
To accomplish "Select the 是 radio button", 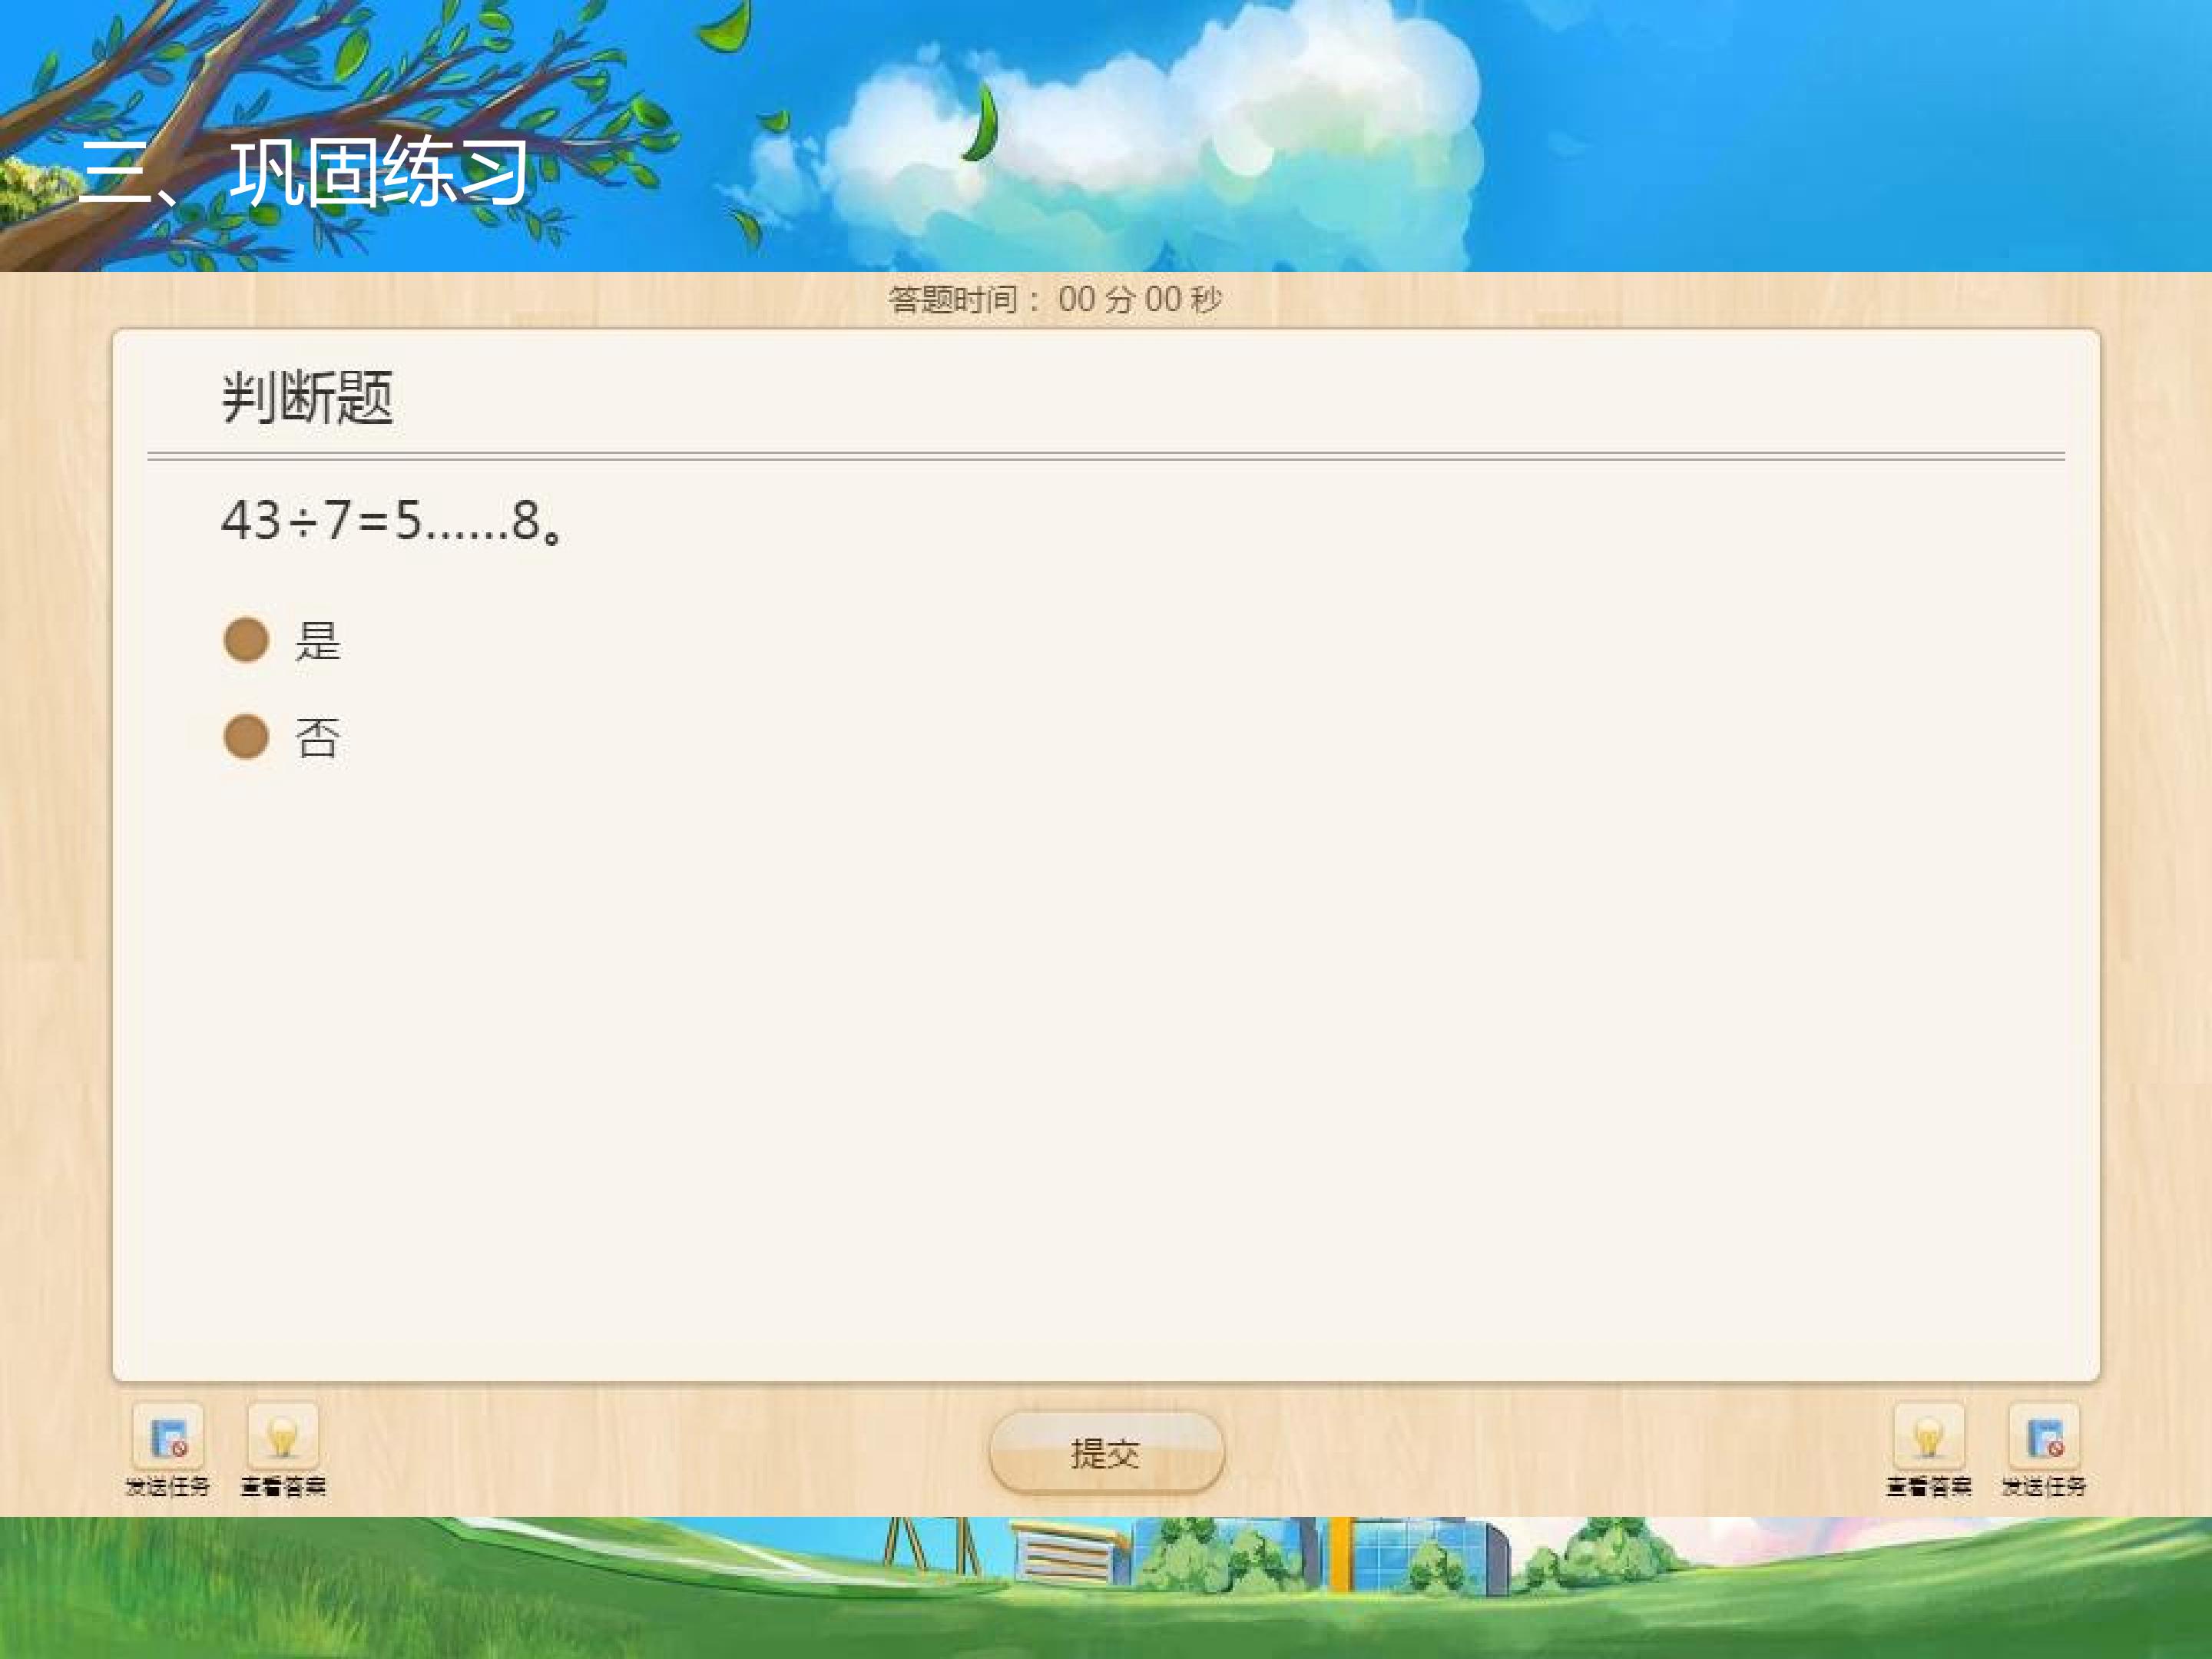I will click(x=246, y=640).
